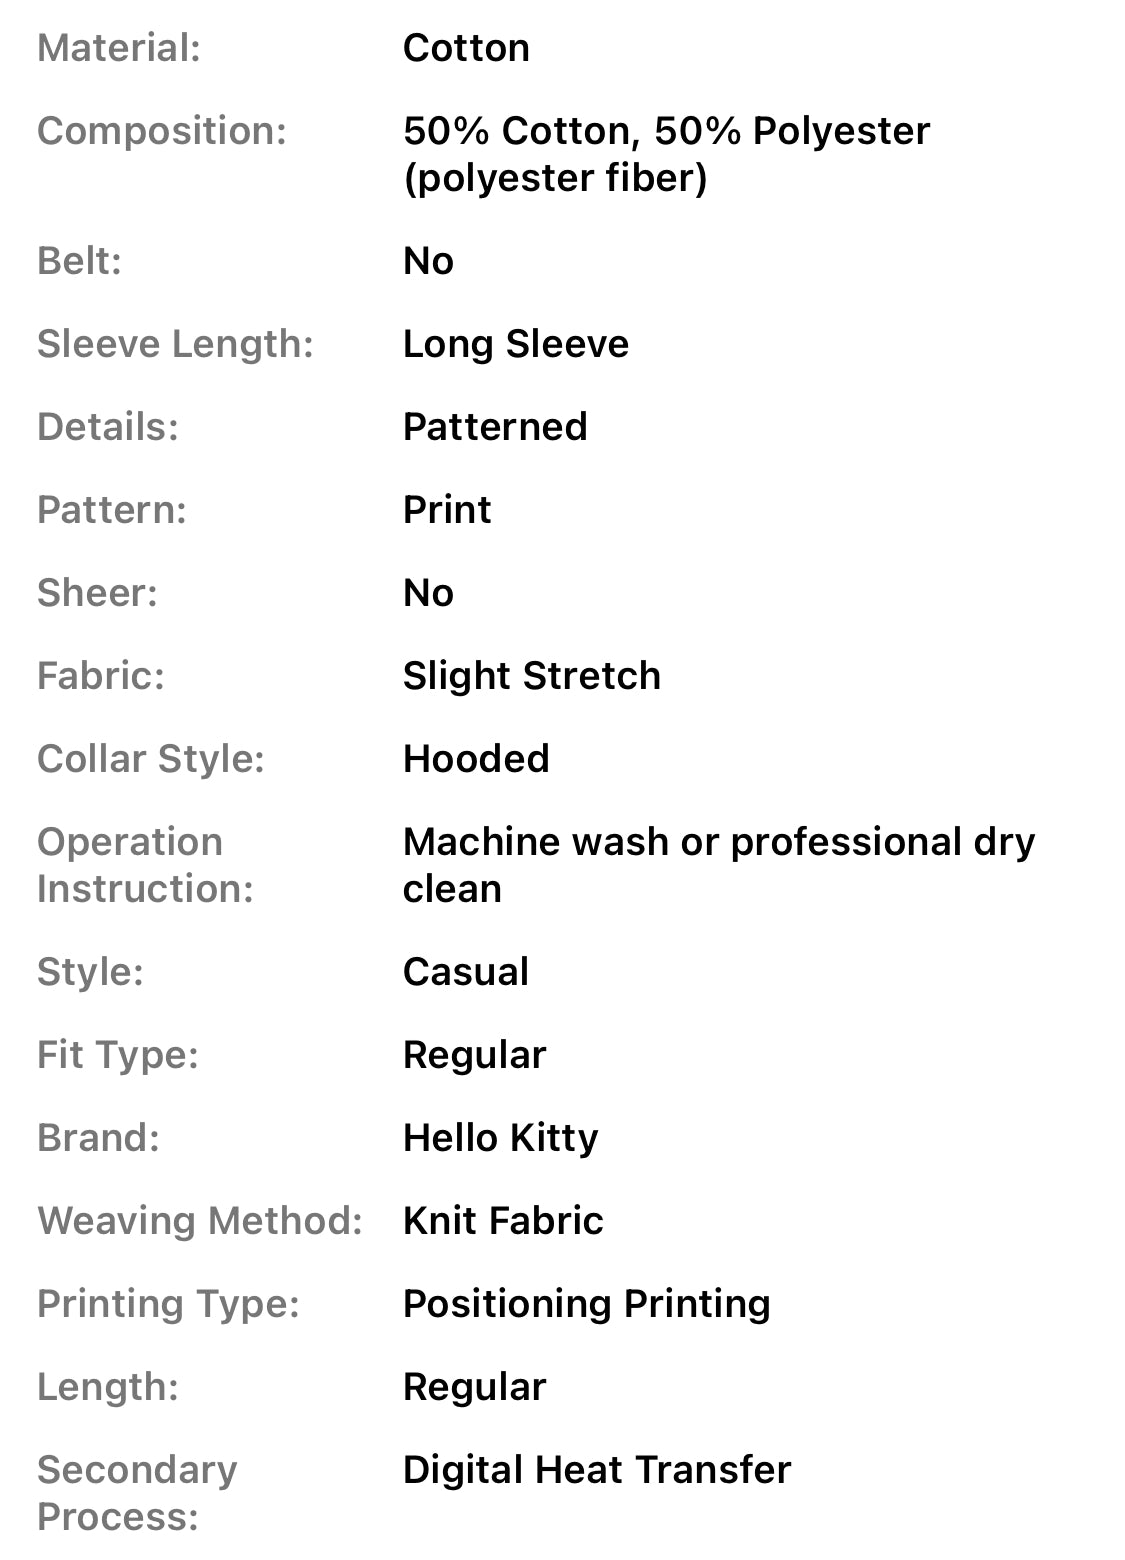The image size is (1125, 1560).
Task: Tap the Regular value beside Length
Action: 475,1387
